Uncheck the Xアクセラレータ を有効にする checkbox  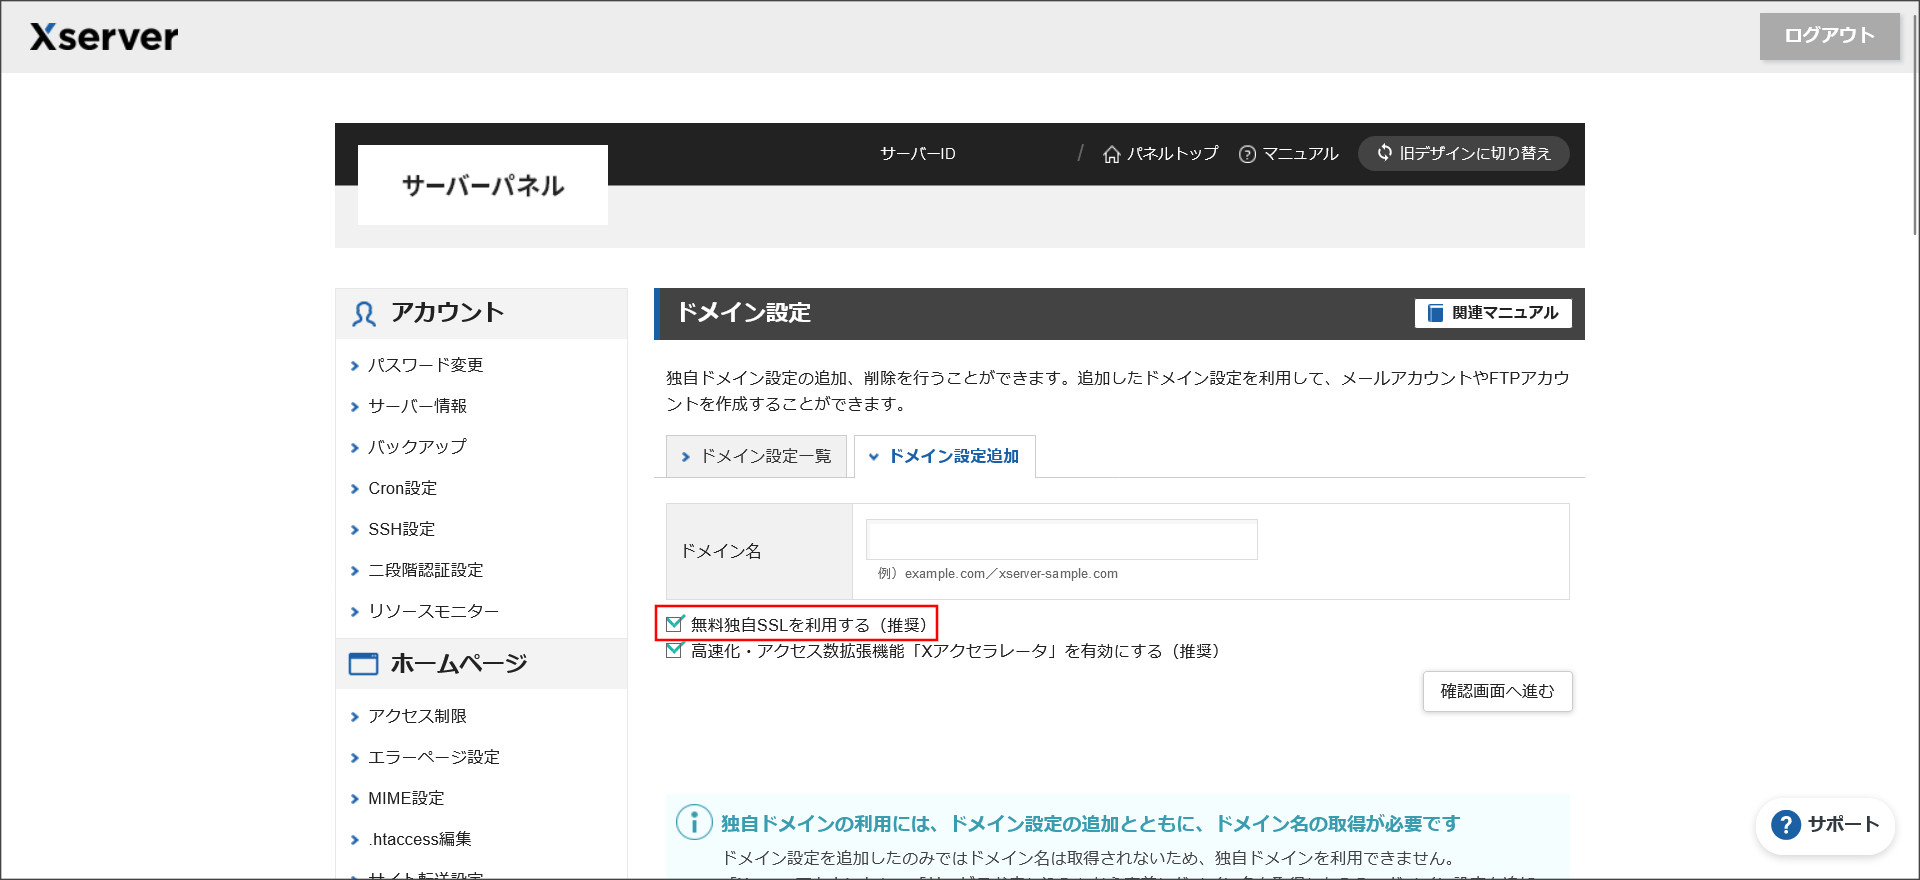coord(675,651)
